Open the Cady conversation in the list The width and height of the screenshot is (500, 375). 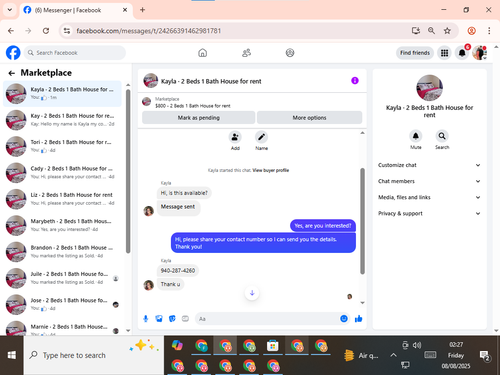(x=62, y=172)
